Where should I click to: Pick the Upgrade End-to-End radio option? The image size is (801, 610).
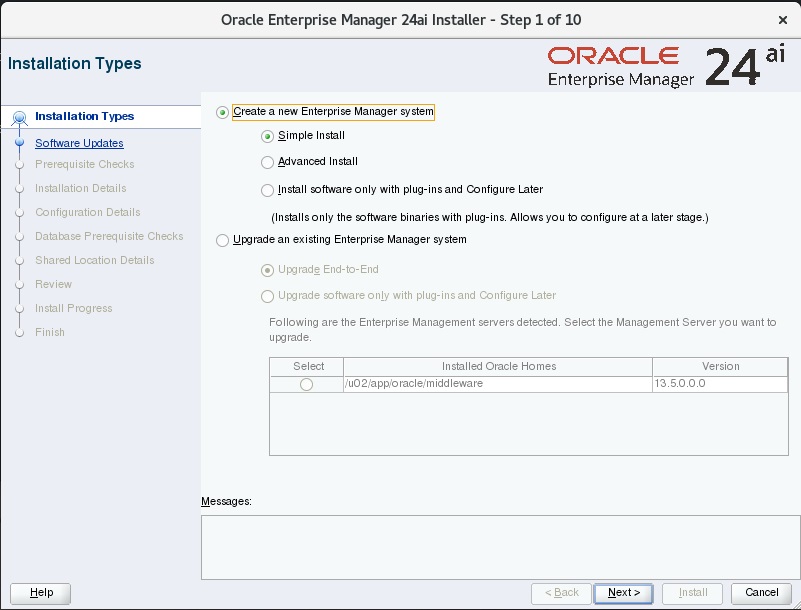267,270
